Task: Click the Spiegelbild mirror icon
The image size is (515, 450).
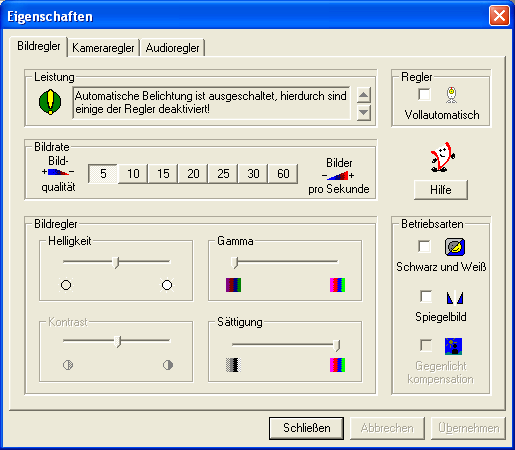Action: 455,297
